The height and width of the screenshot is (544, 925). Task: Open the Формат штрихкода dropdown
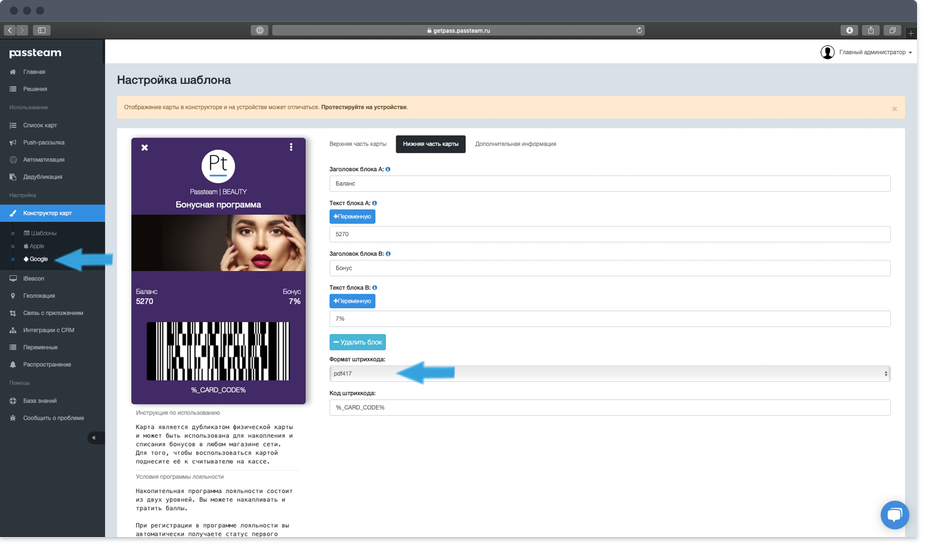609,374
